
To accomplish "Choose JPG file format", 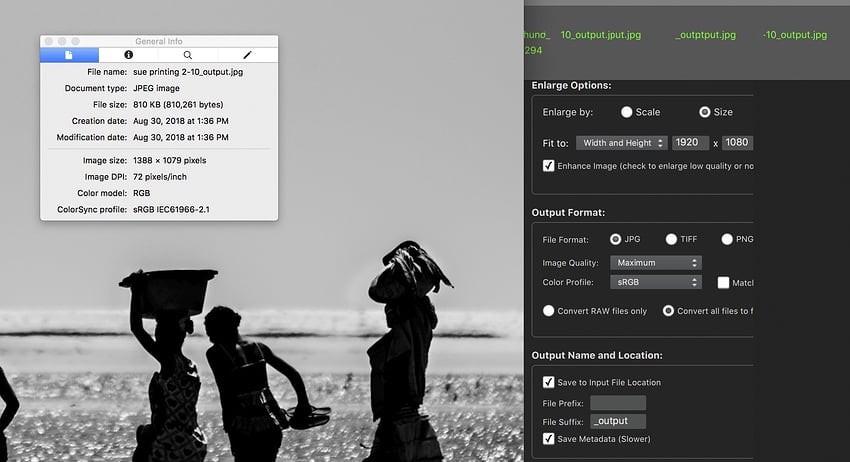I will pos(615,239).
